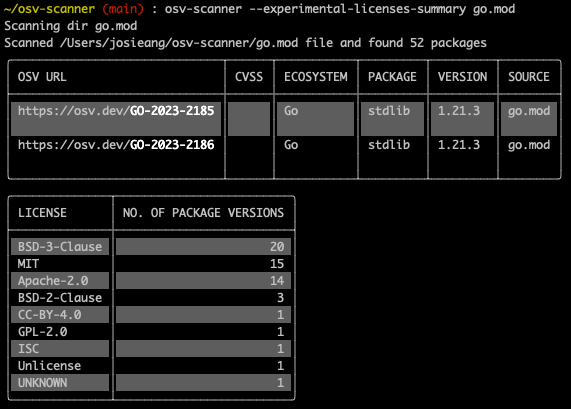Click the SOURCE column header

coord(529,77)
